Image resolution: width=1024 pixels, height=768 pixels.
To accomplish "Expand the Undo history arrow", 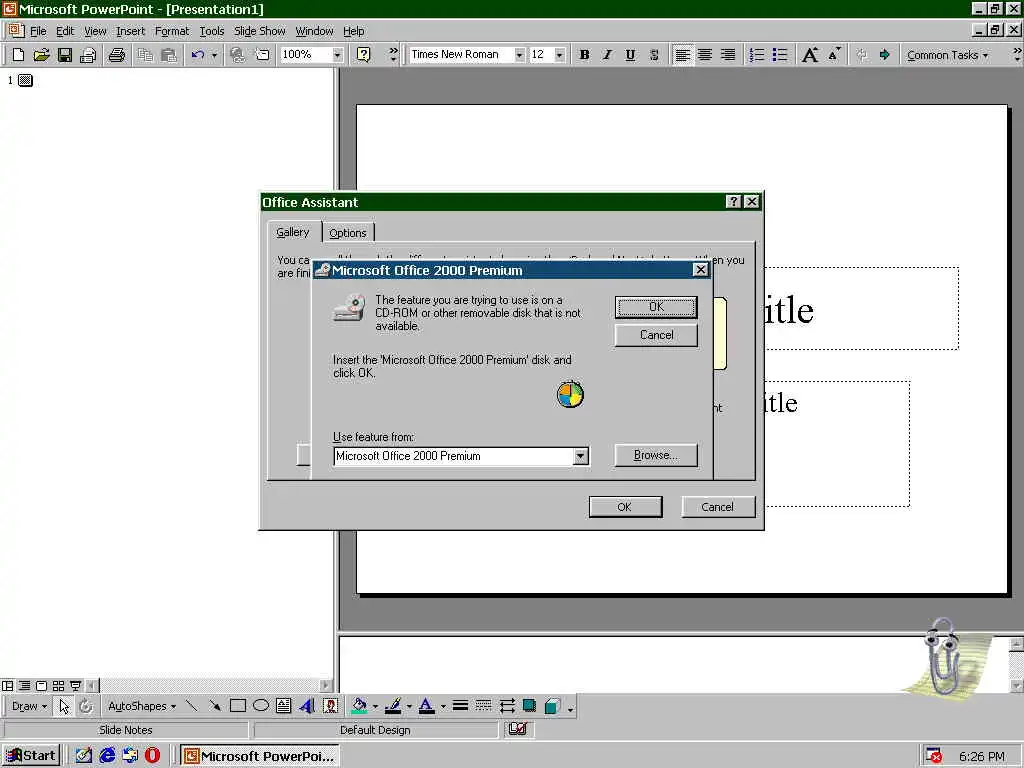I will (x=214, y=55).
